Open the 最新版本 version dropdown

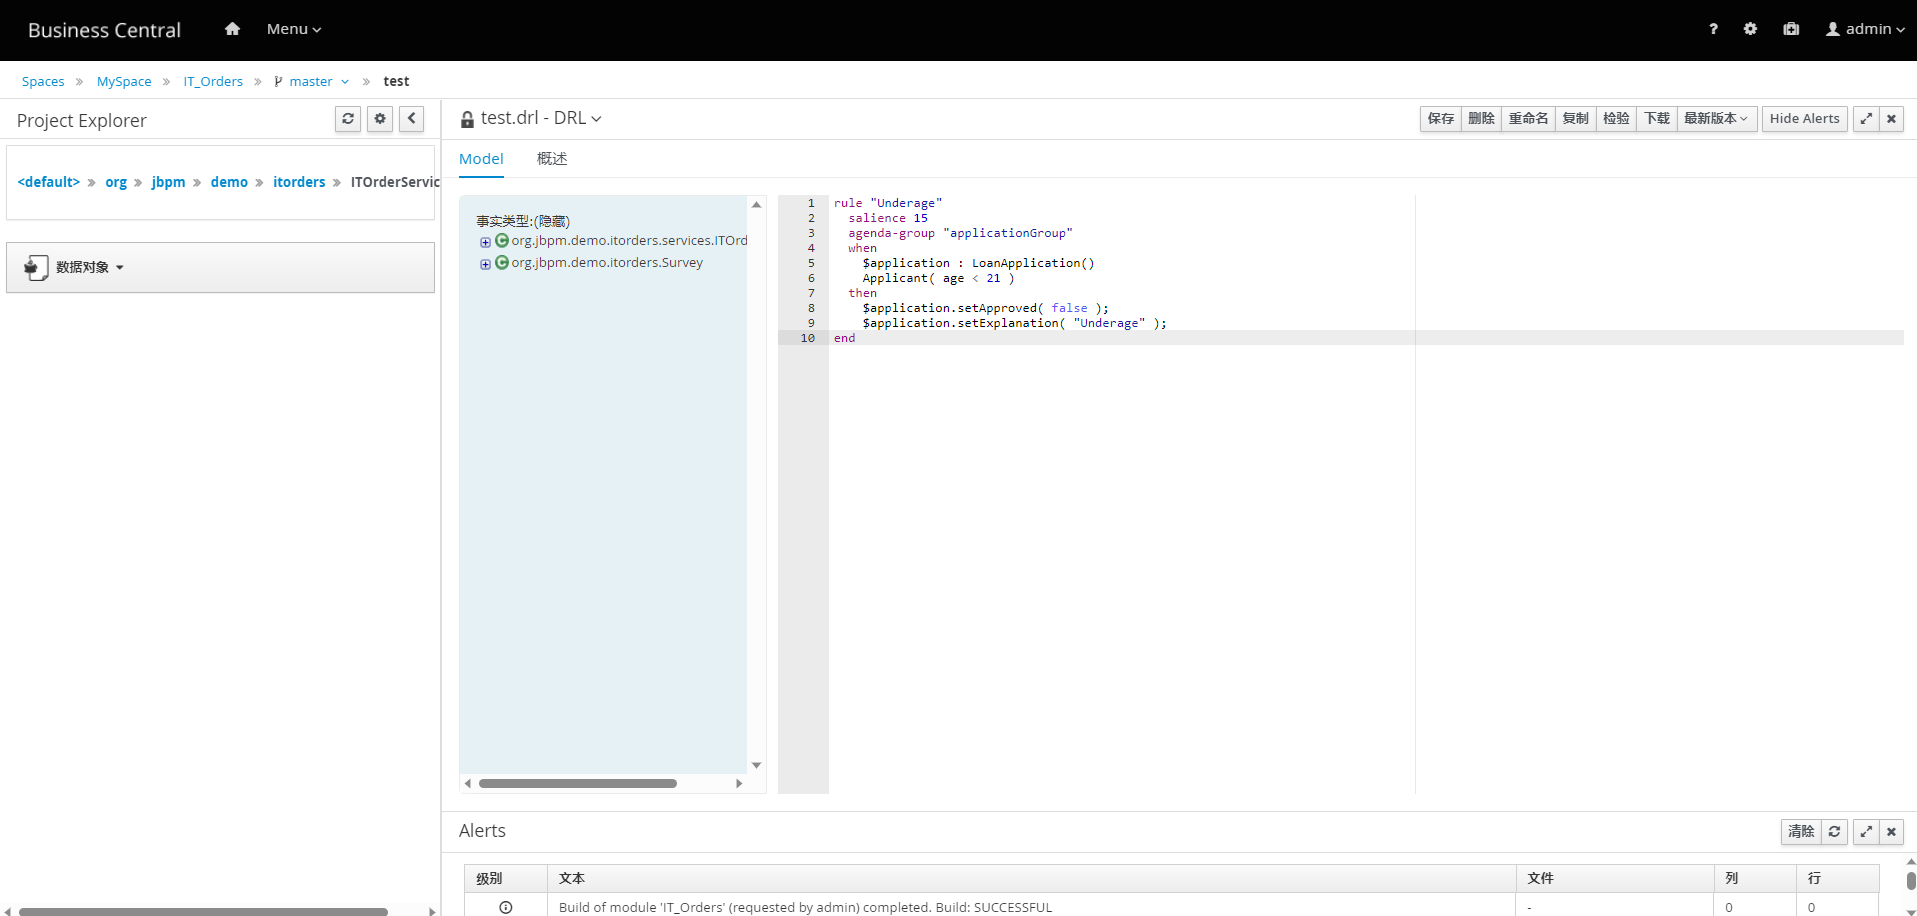click(x=1716, y=118)
